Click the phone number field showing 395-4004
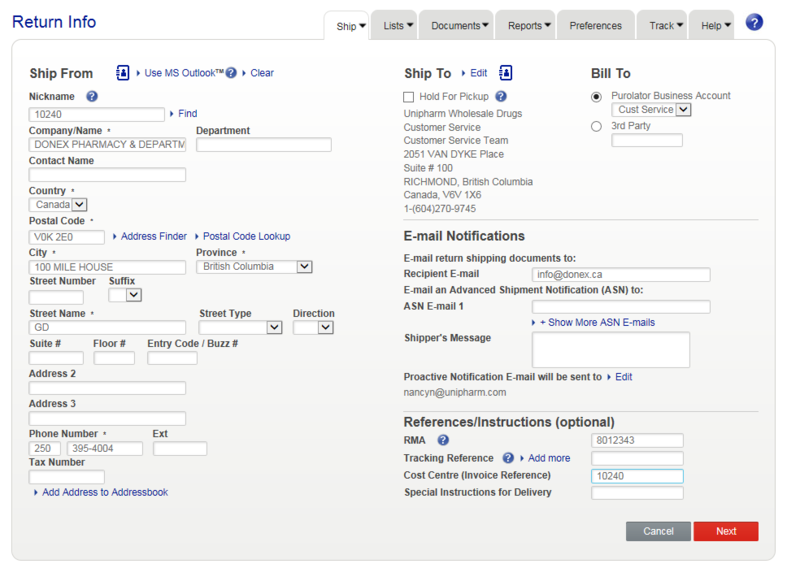 pos(105,448)
